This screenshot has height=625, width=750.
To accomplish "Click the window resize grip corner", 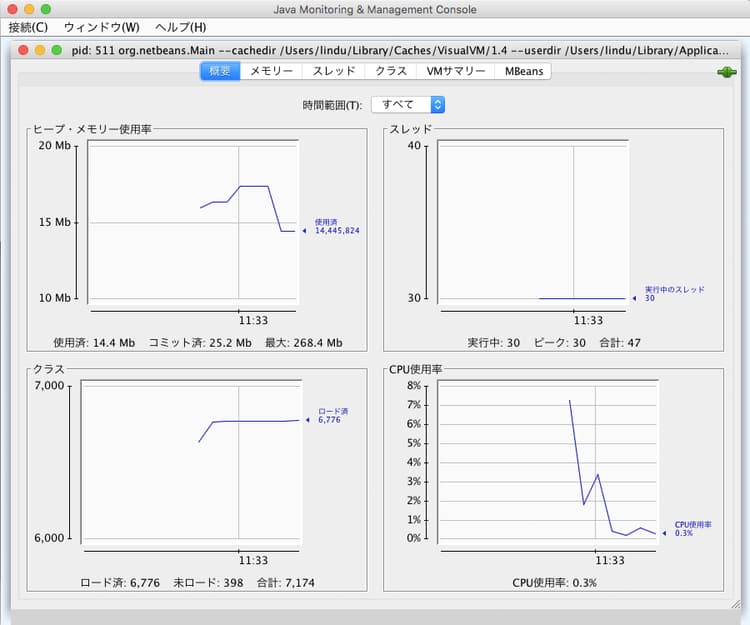I will (x=736, y=604).
